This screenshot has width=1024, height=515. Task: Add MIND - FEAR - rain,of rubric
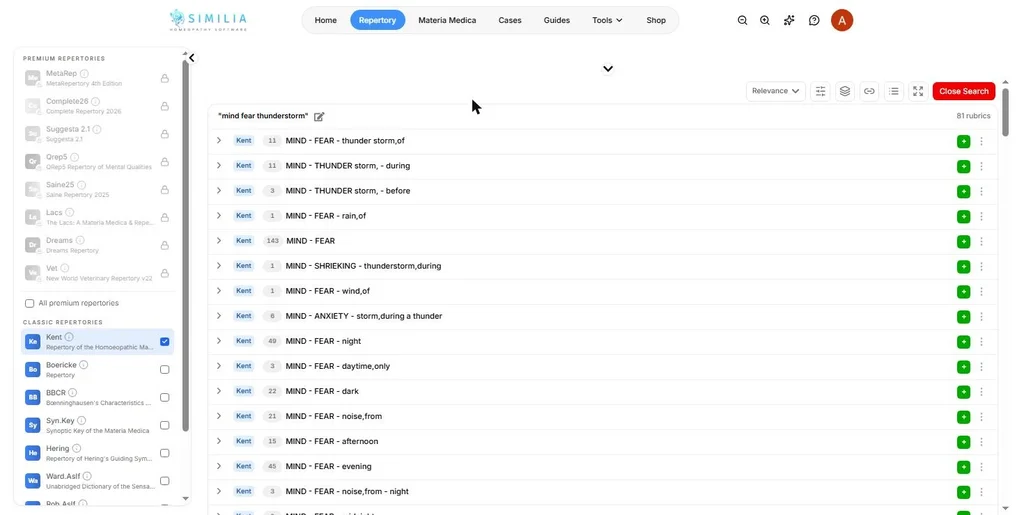coord(963,217)
